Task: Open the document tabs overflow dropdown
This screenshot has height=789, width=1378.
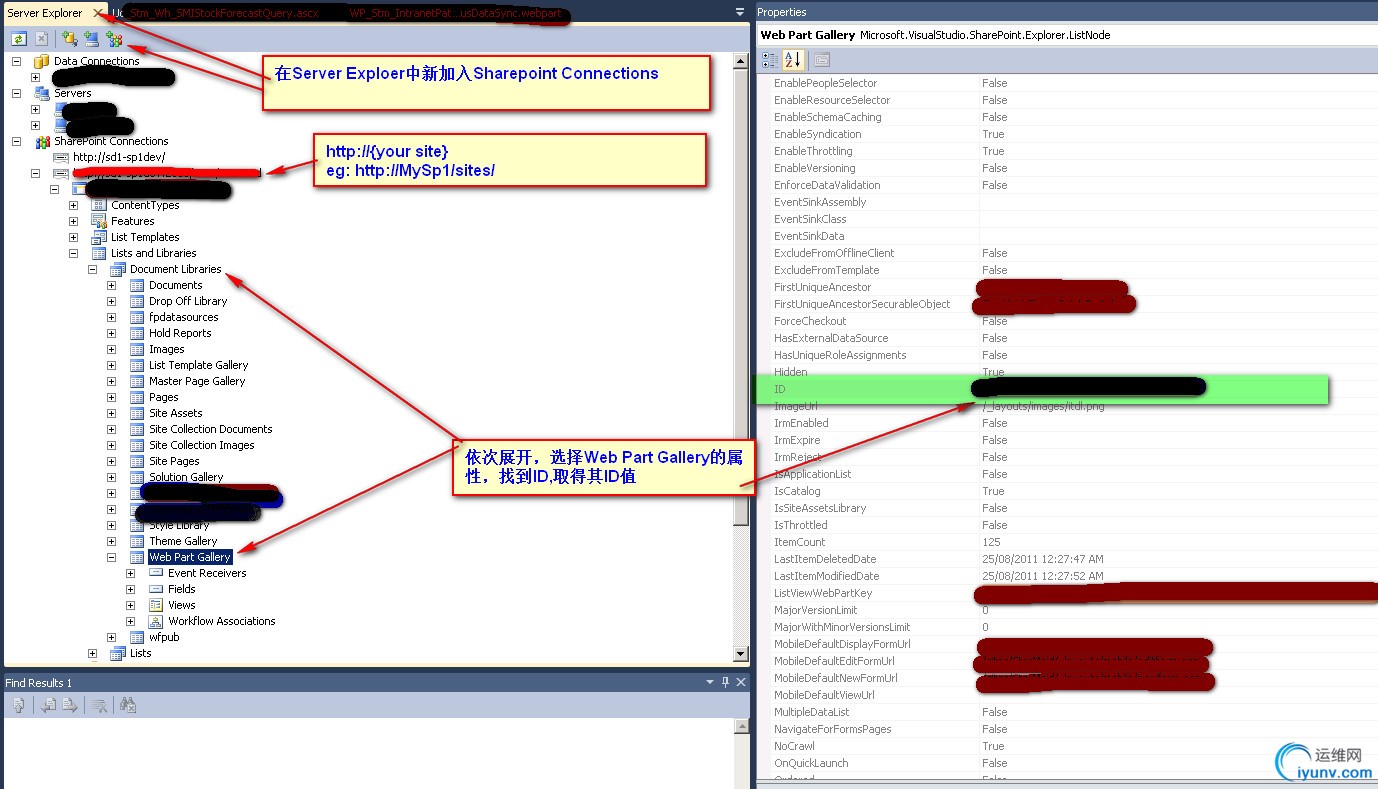Action: 740,12
